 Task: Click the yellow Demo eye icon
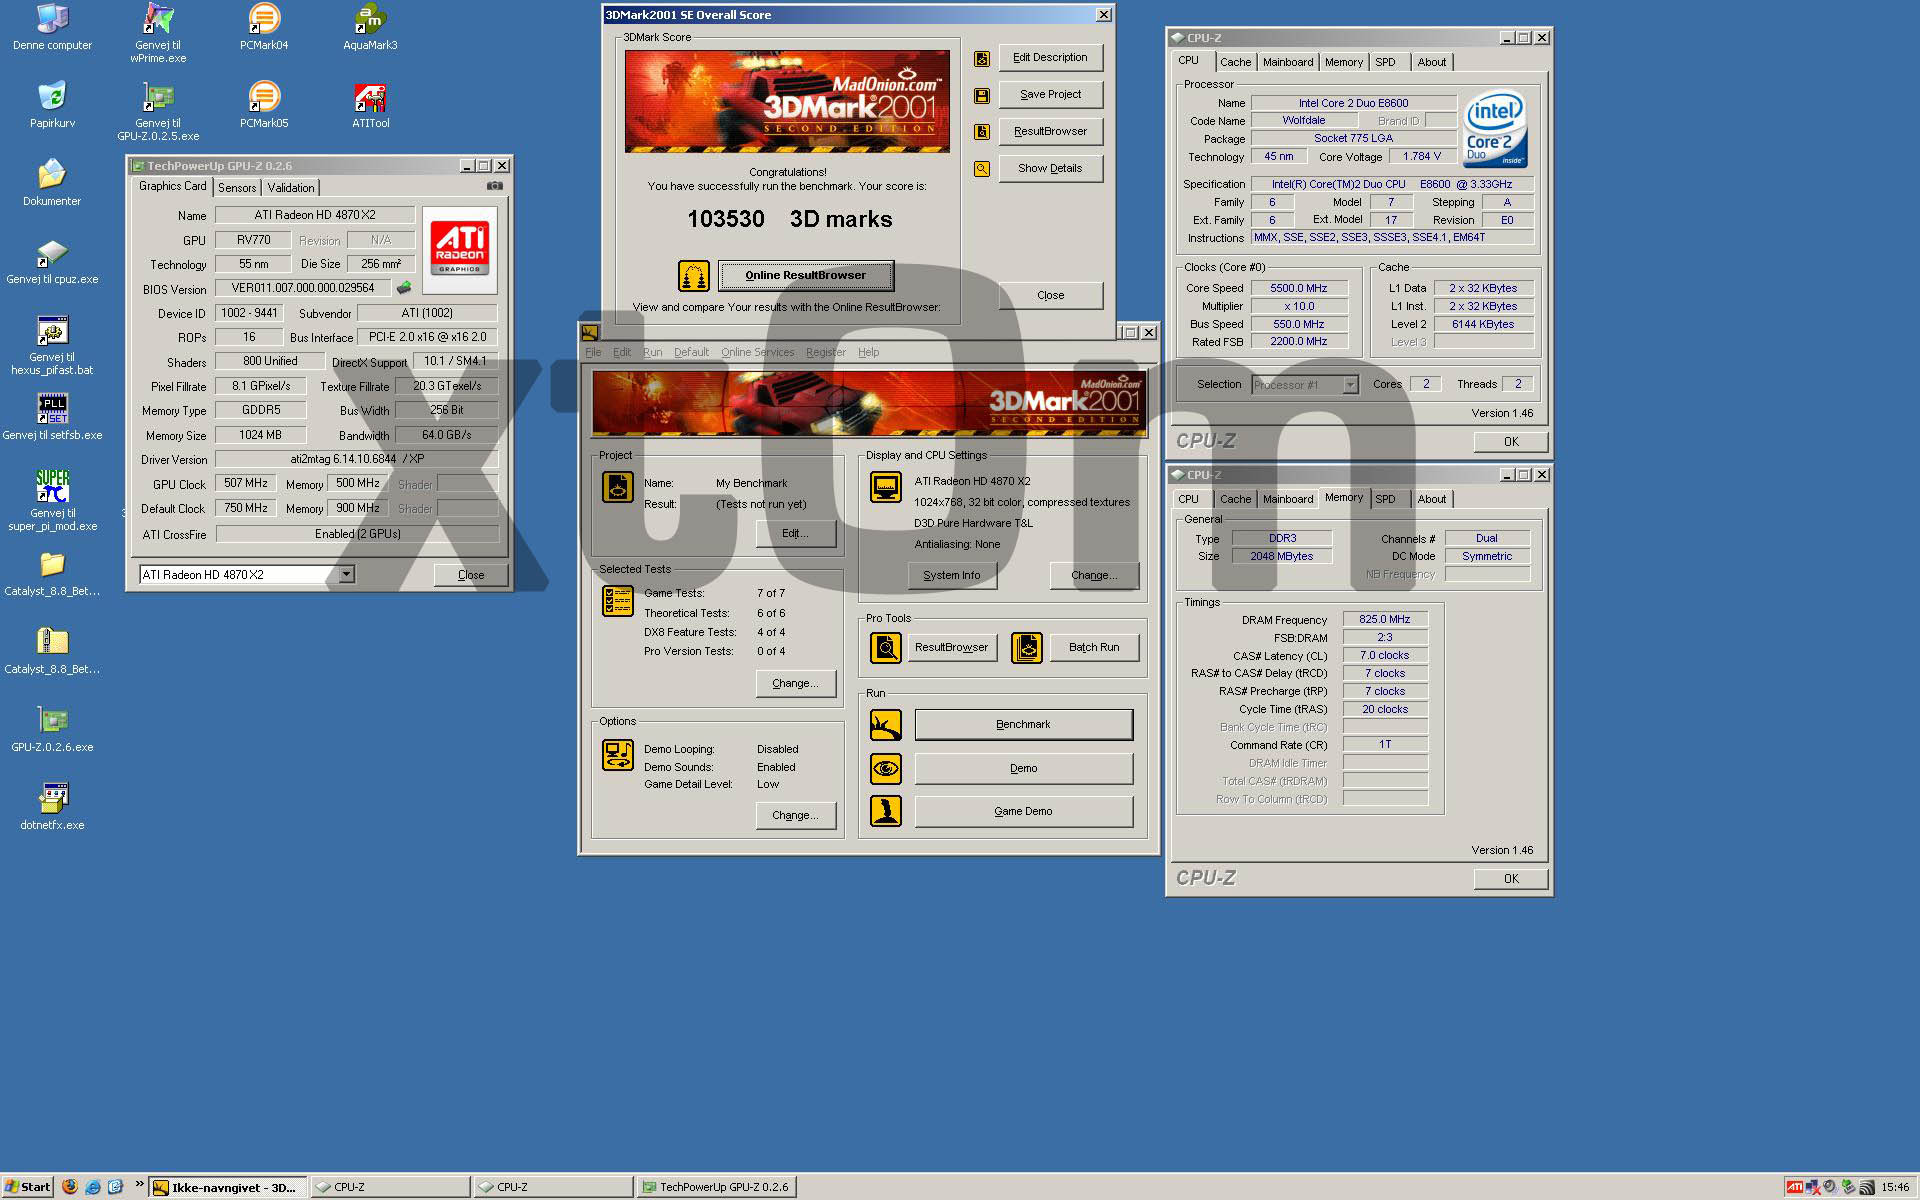tap(885, 769)
